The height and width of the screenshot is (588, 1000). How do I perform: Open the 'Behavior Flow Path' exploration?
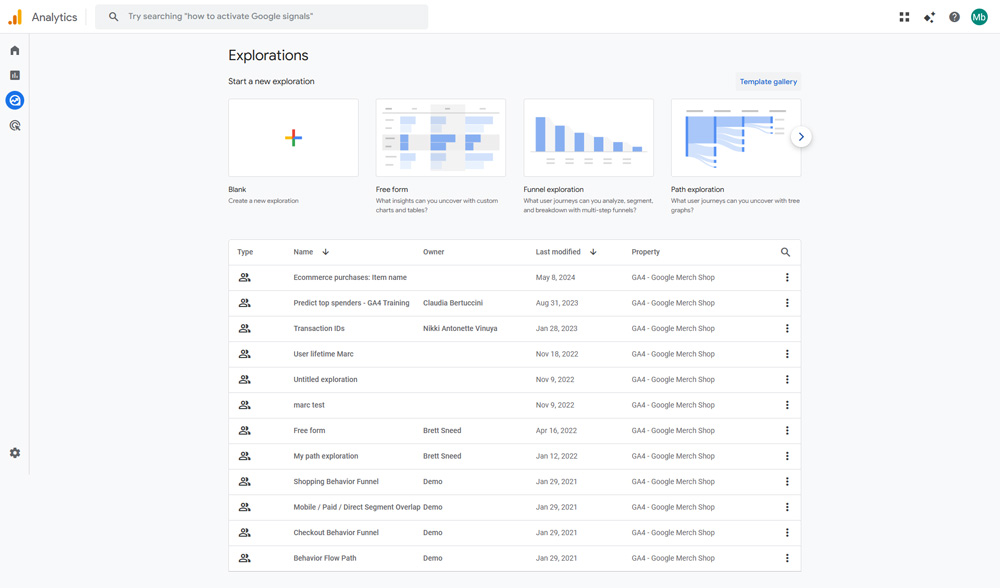(x=325, y=558)
